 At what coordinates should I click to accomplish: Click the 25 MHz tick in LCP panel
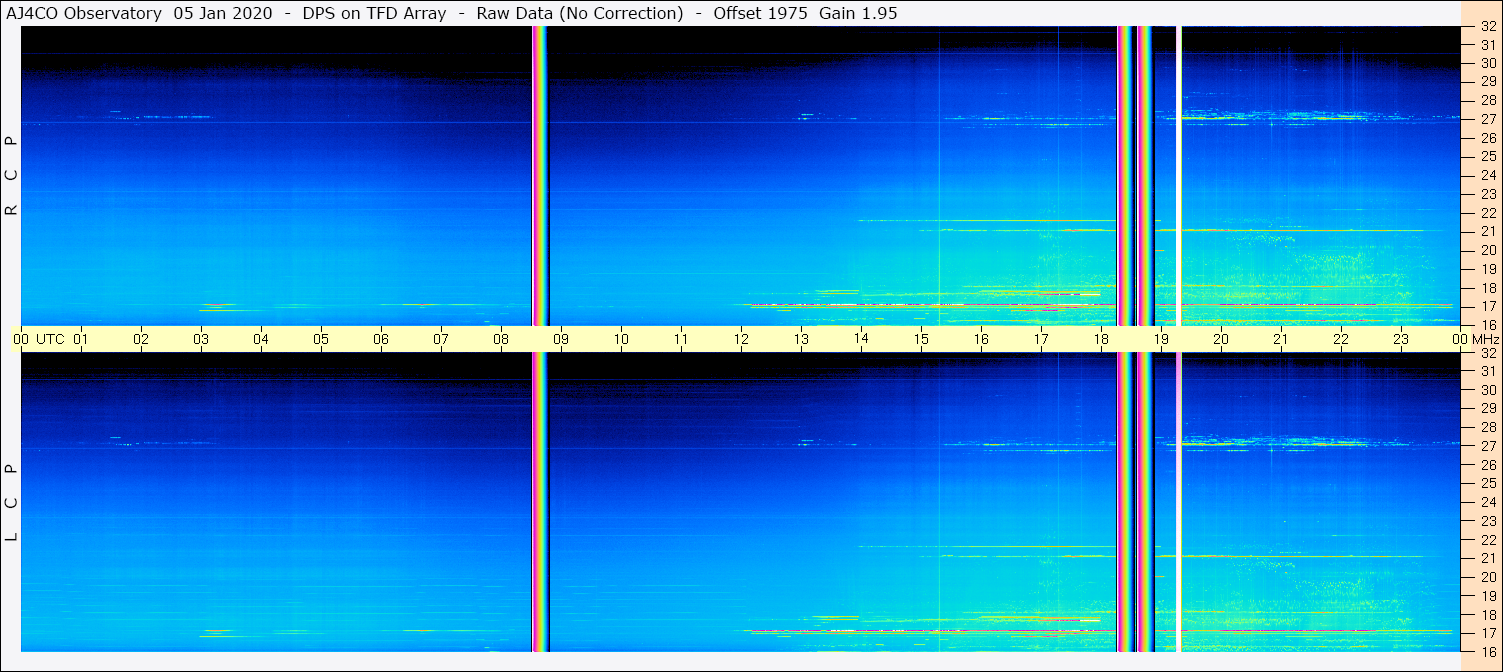(1488, 483)
